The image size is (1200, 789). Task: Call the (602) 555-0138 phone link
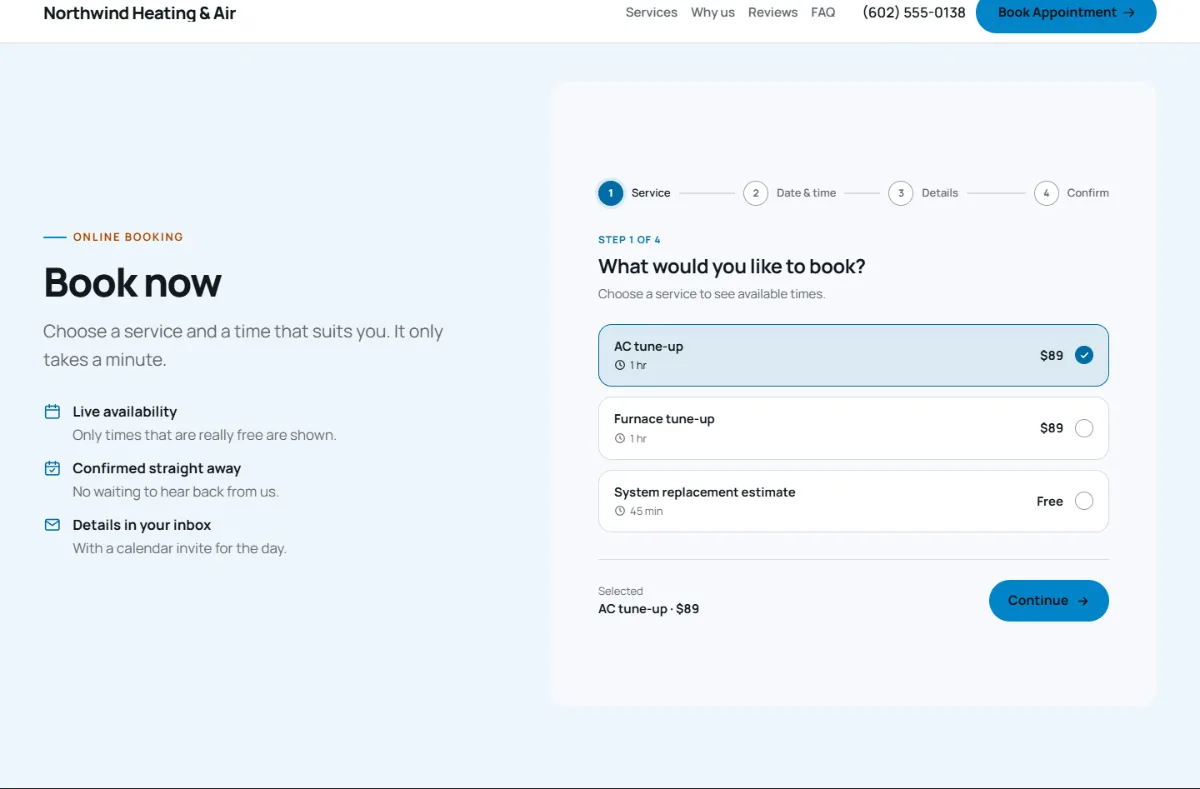point(914,13)
